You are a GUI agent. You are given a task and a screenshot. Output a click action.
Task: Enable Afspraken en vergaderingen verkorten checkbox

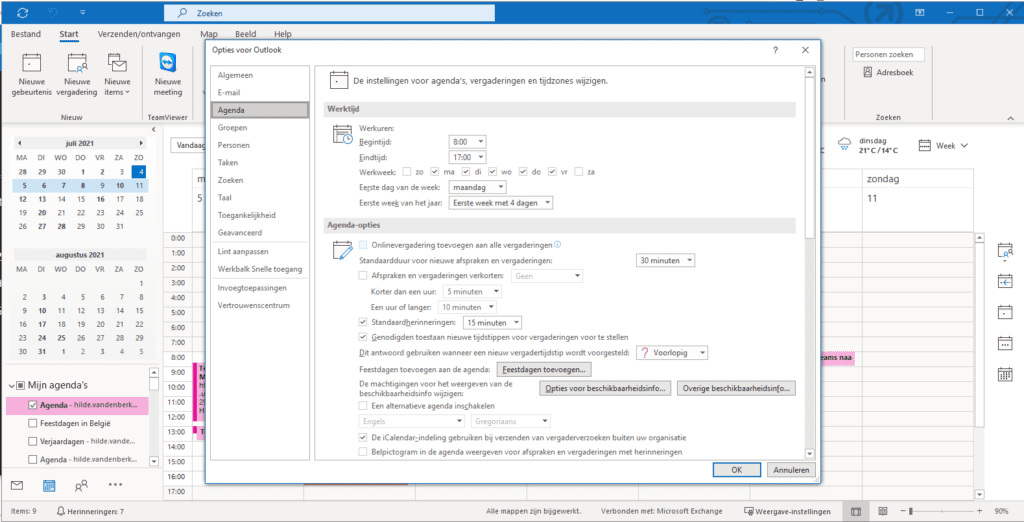pos(363,276)
